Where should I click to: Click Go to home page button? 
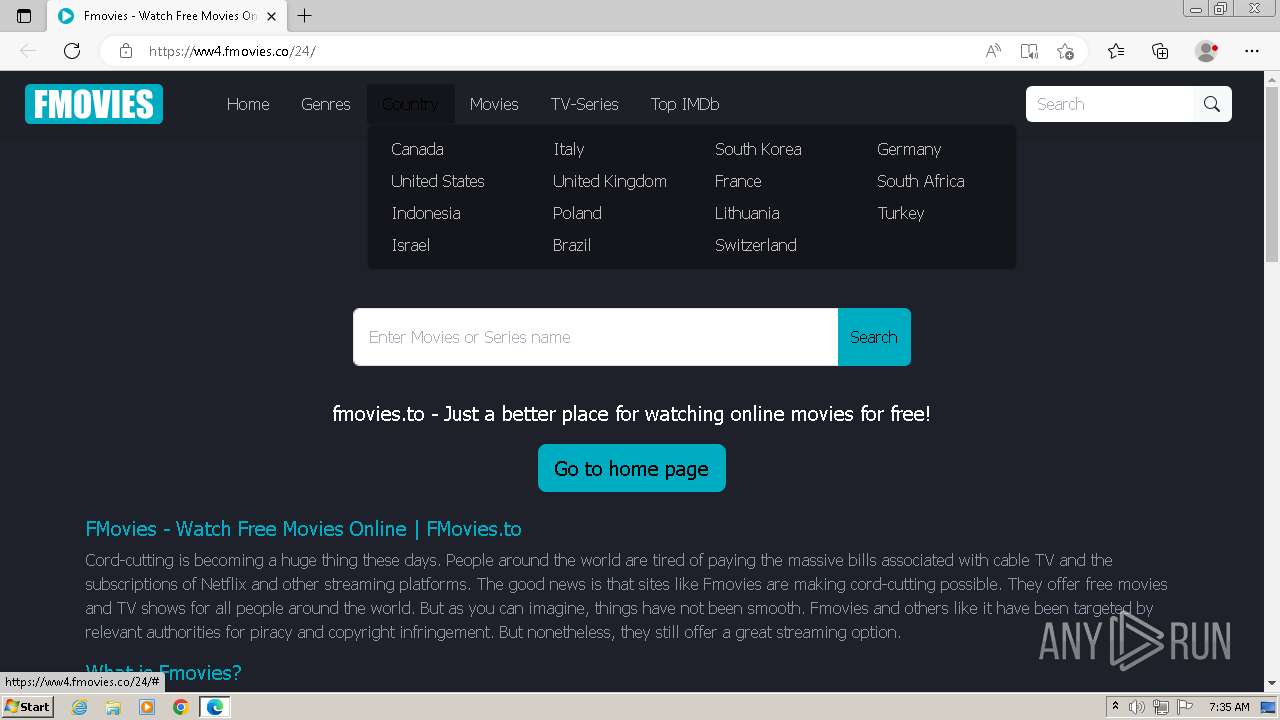pyautogui.click(x=632, y=468)
